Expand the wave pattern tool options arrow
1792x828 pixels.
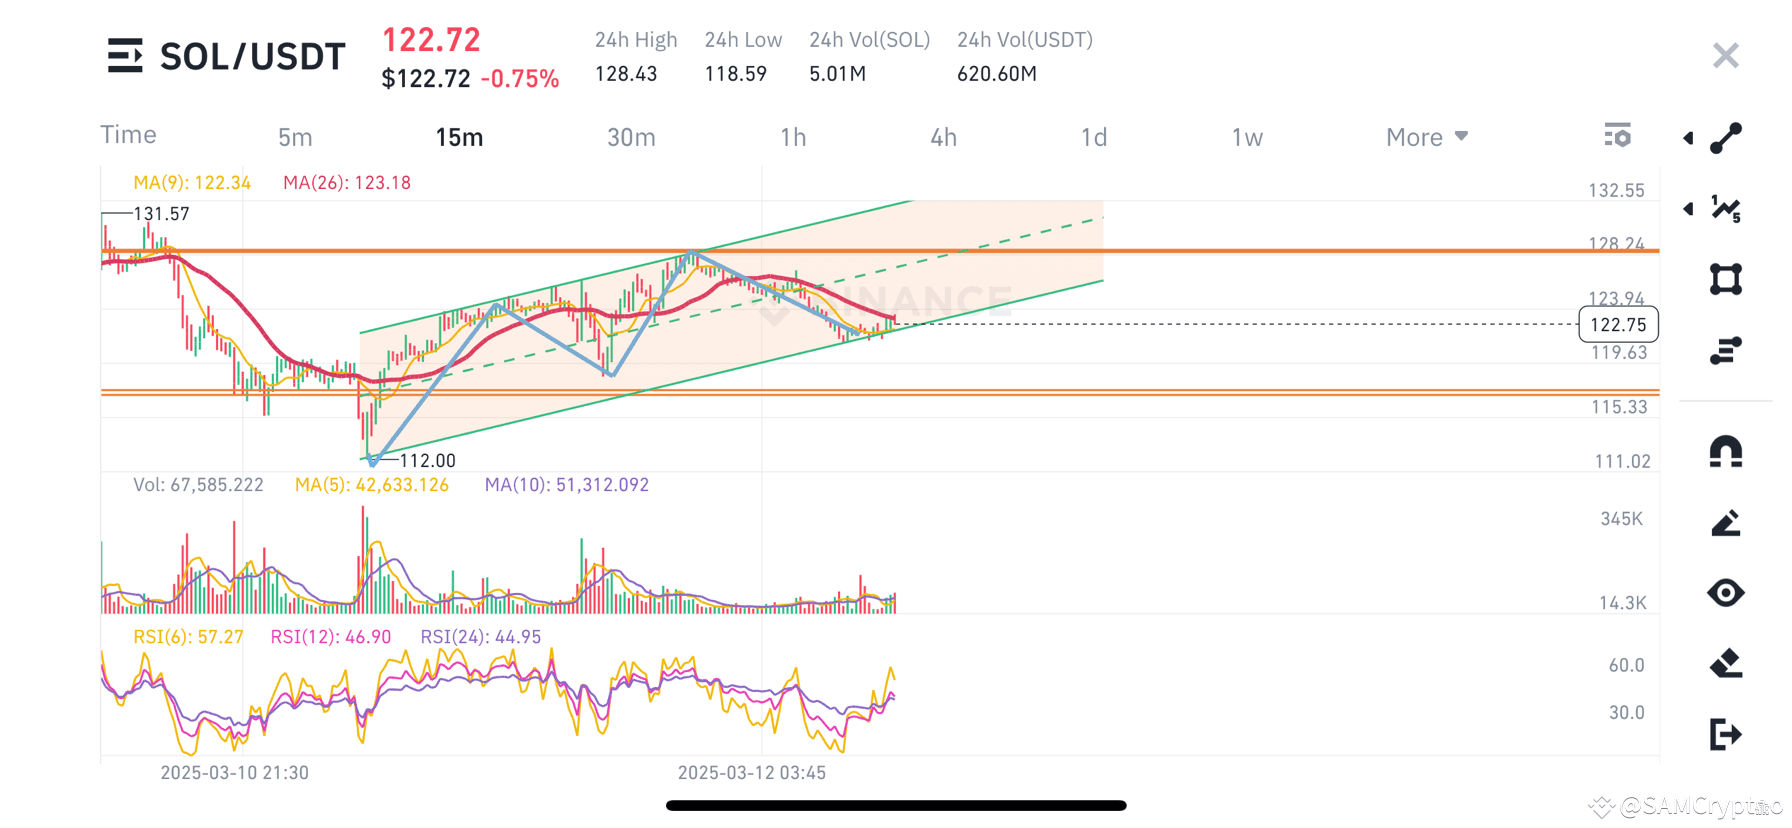[1688, 208]
